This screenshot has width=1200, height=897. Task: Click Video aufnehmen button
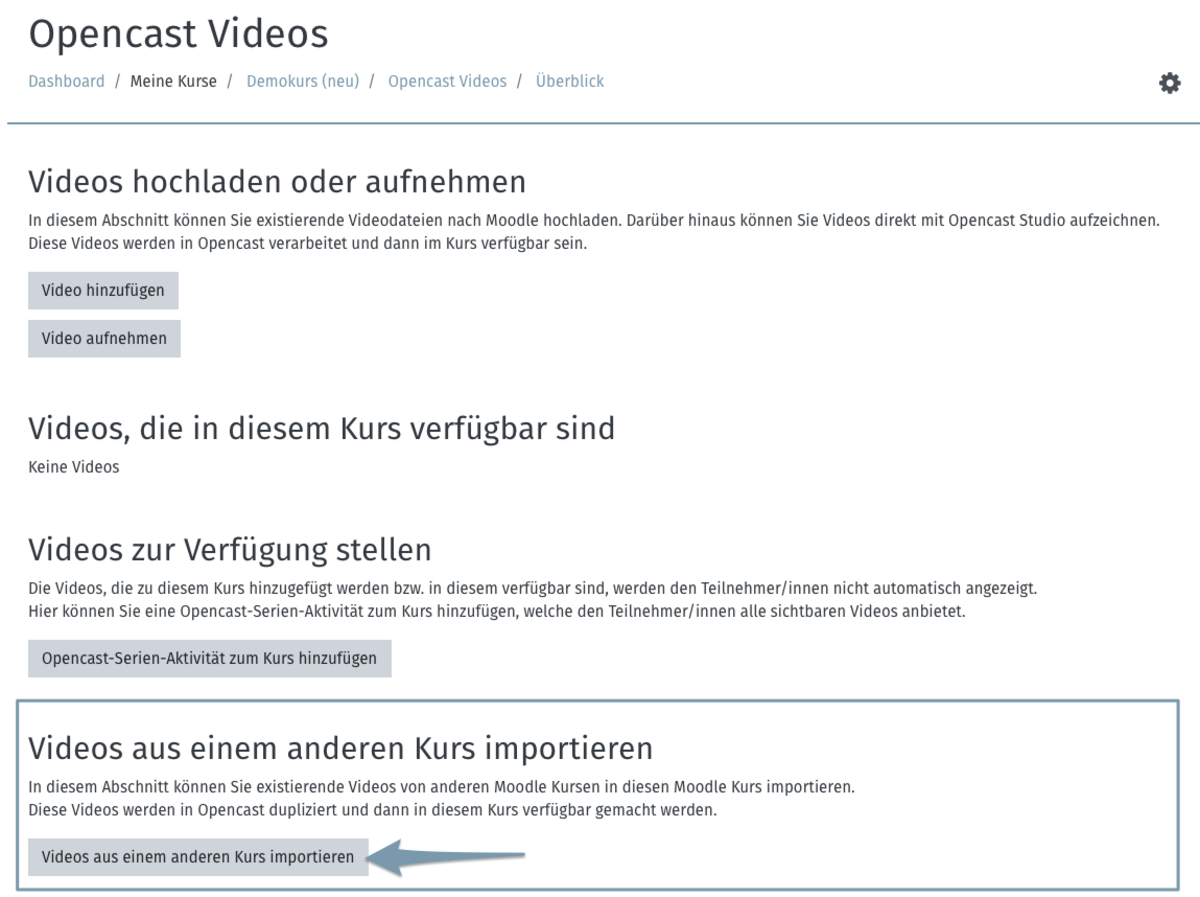104,339
